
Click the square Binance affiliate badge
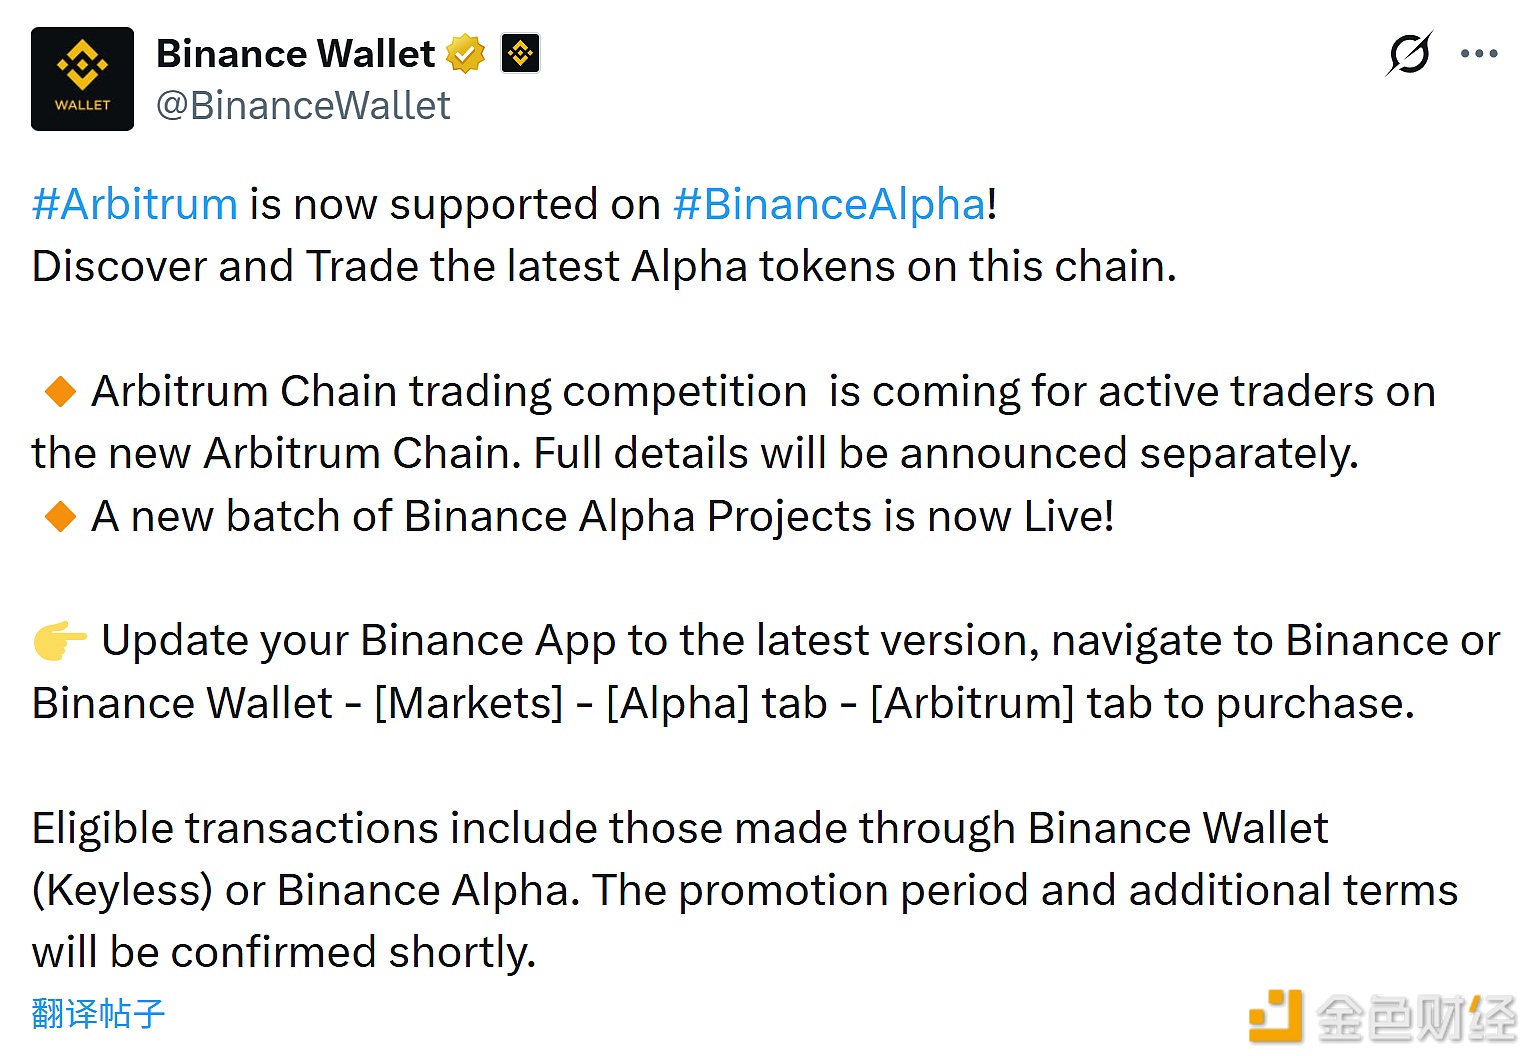click(x=520, y=54)
